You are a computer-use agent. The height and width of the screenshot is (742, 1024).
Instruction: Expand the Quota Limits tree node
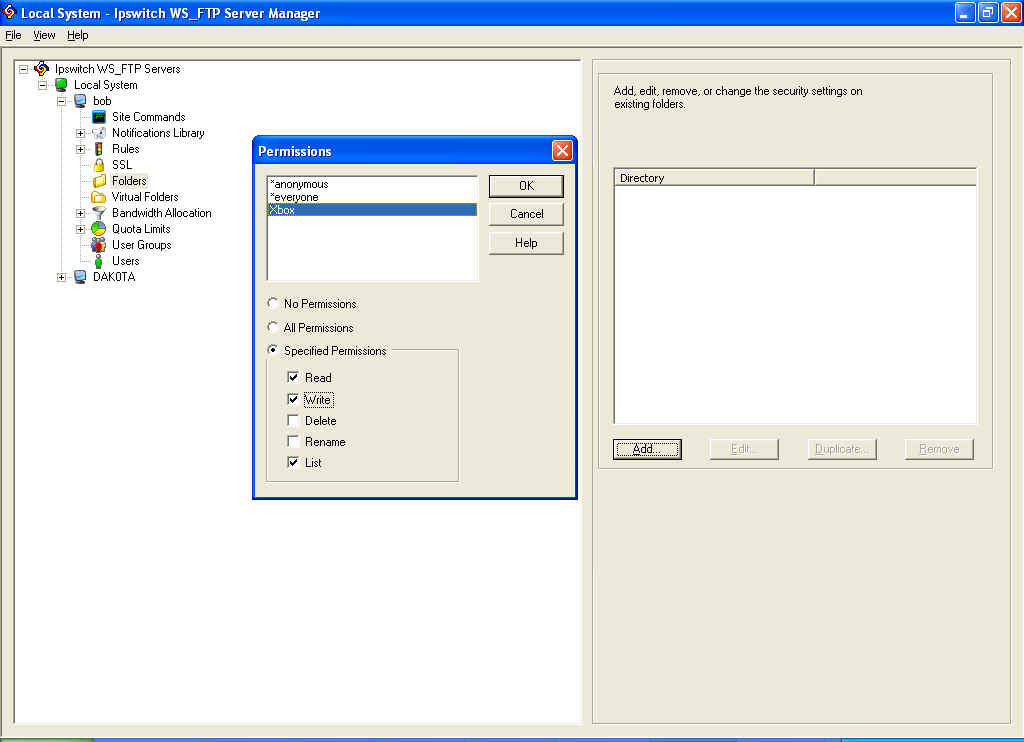point(81,229)
